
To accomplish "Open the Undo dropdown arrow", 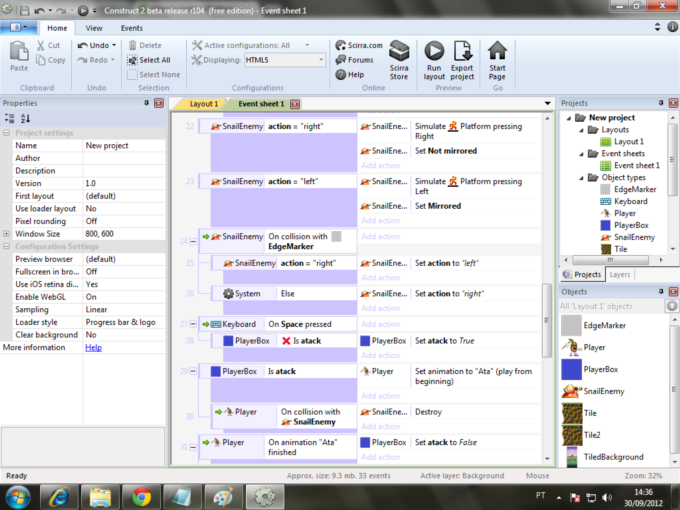I will pyautogui.click(x=114, y=45).
